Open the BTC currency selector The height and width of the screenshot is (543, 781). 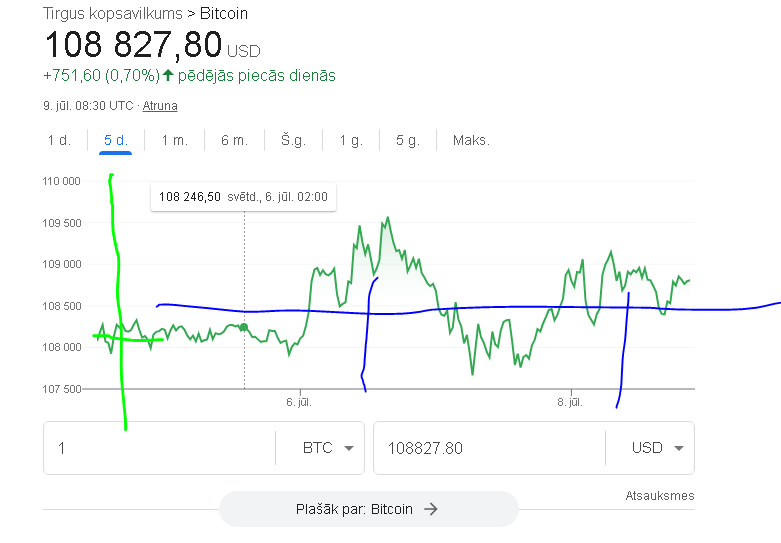coord(319,448)
